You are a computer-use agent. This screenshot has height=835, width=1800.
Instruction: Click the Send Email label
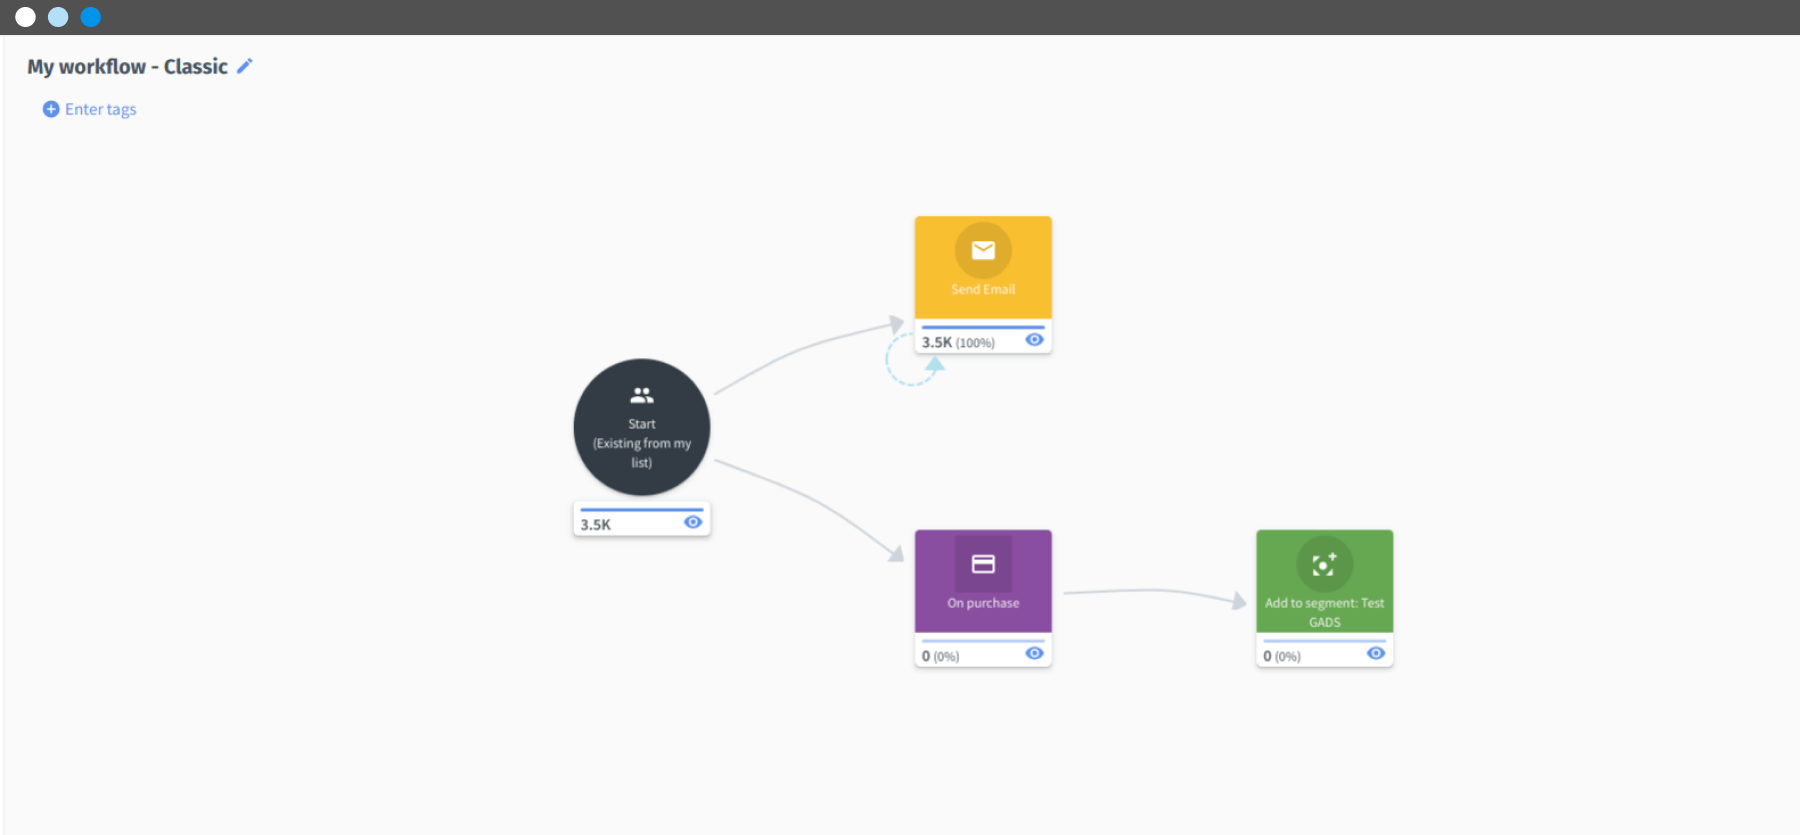click(x=983, y=289)
